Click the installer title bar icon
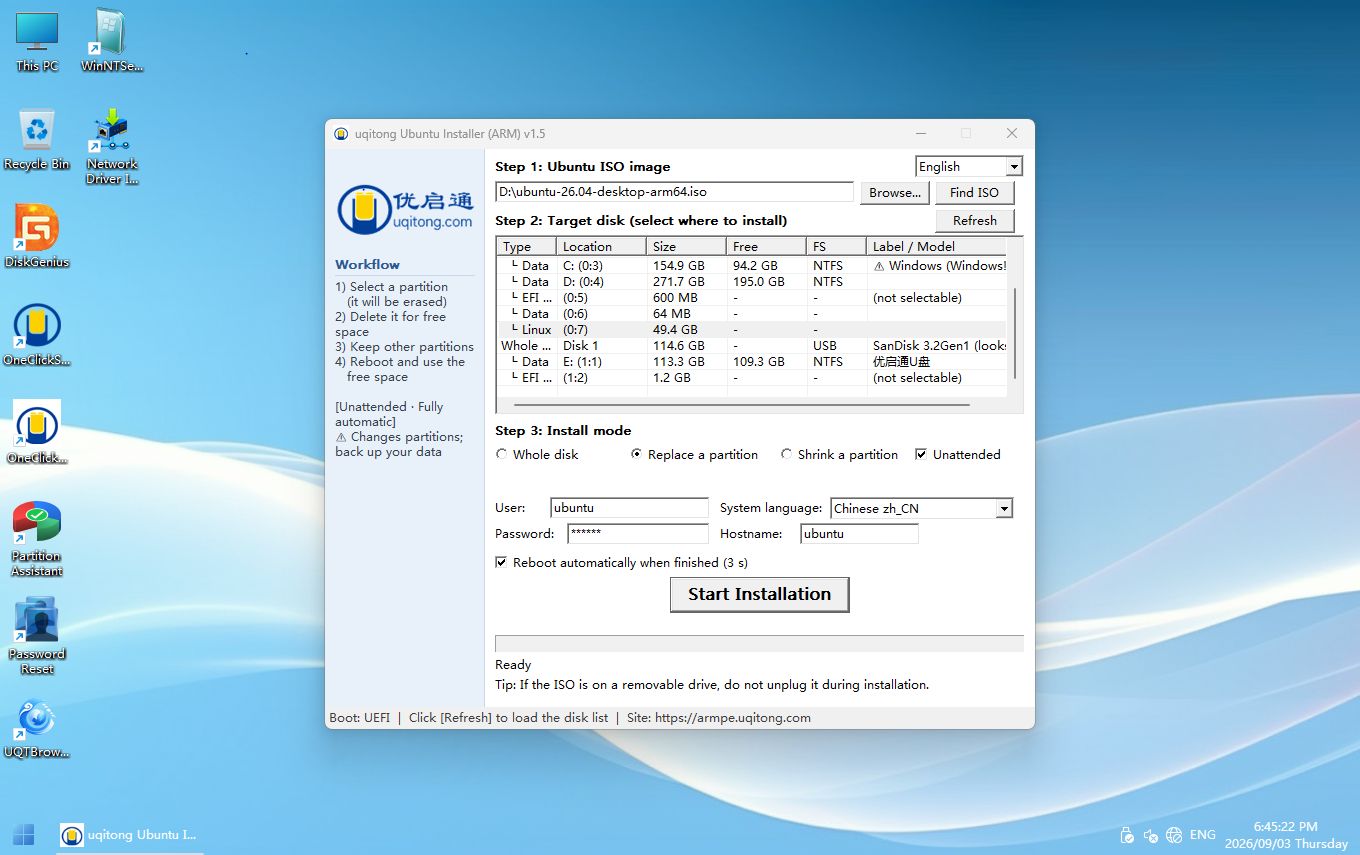The image size is (1360, 855). click(341, 134)
